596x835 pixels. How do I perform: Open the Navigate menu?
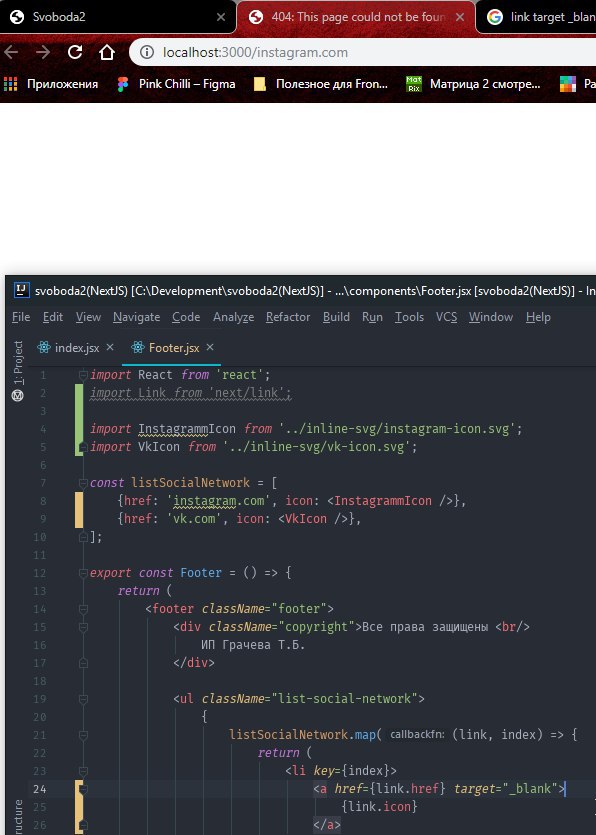click(x=136, y=317)
